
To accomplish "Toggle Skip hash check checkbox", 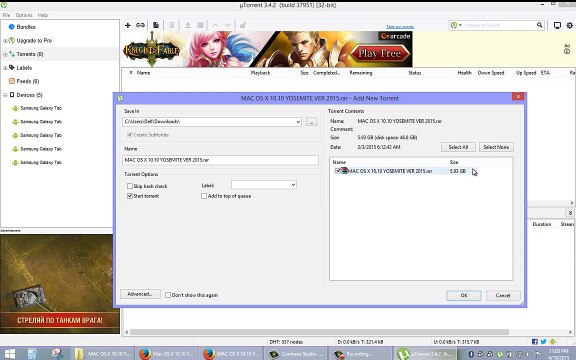I will pyautogui.click(x=130, y=186).
